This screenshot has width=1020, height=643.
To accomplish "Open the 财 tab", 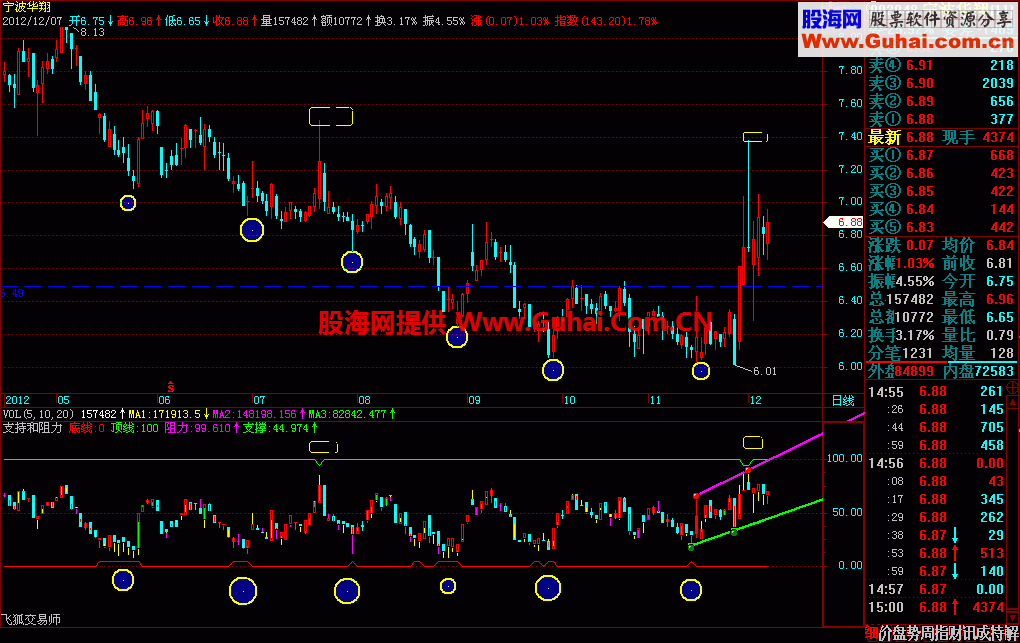I will pyautogui.click(x=956, y=633).
